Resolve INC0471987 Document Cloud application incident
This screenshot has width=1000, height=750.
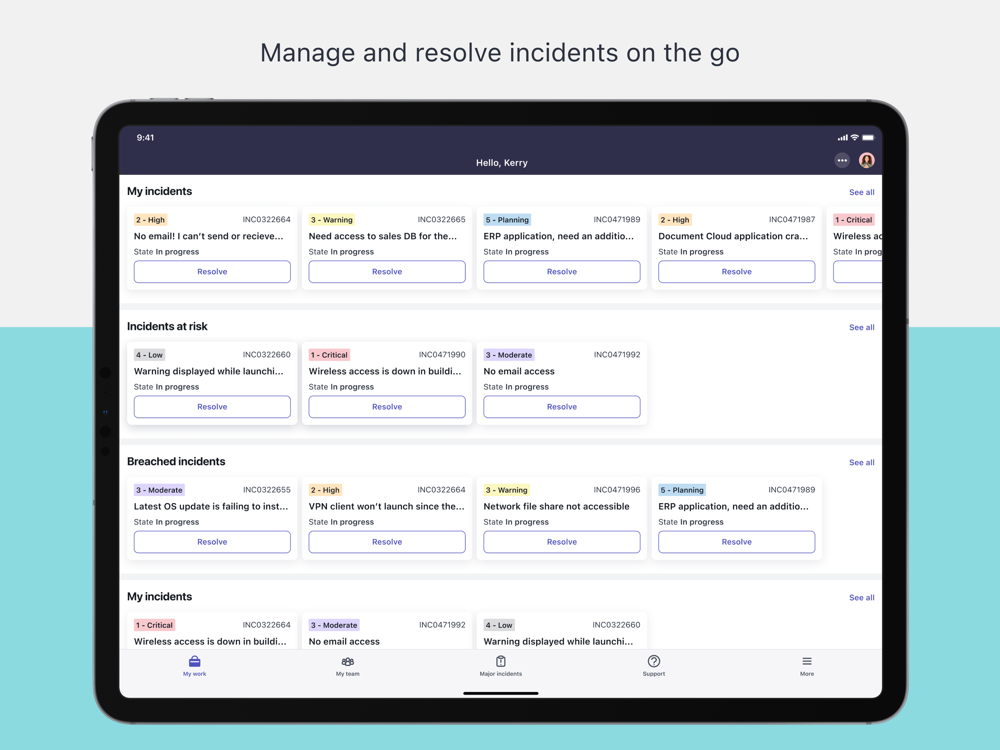[737, 272]
